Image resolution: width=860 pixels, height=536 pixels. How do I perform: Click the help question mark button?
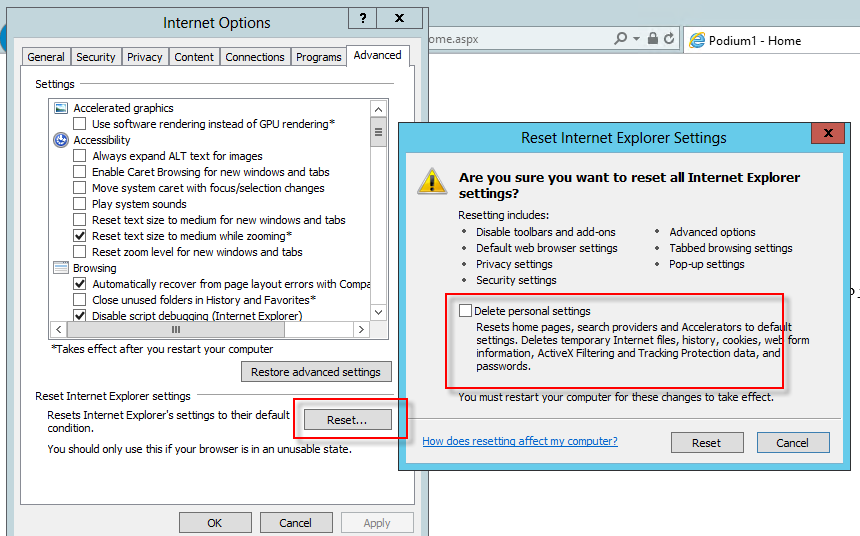point(363,18)
